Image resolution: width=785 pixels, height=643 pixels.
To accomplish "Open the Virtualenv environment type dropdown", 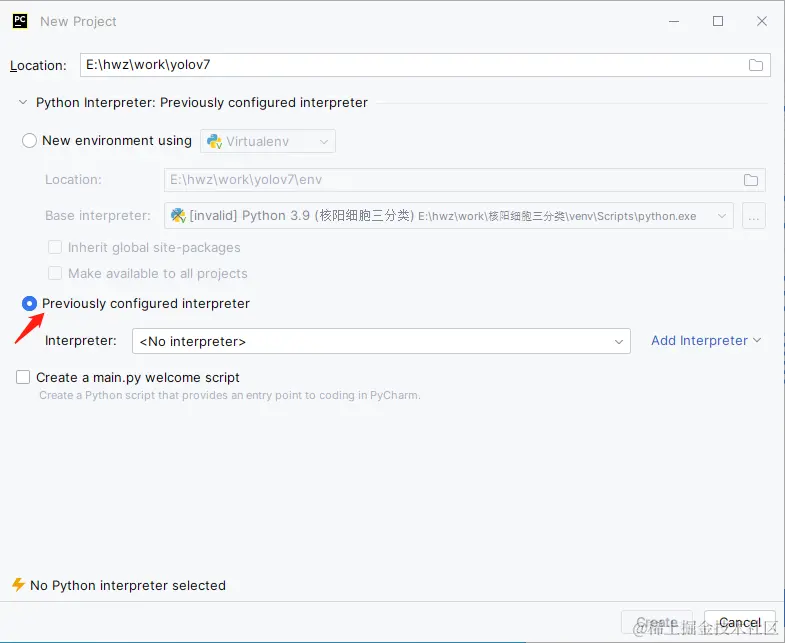I will [268, 141].
